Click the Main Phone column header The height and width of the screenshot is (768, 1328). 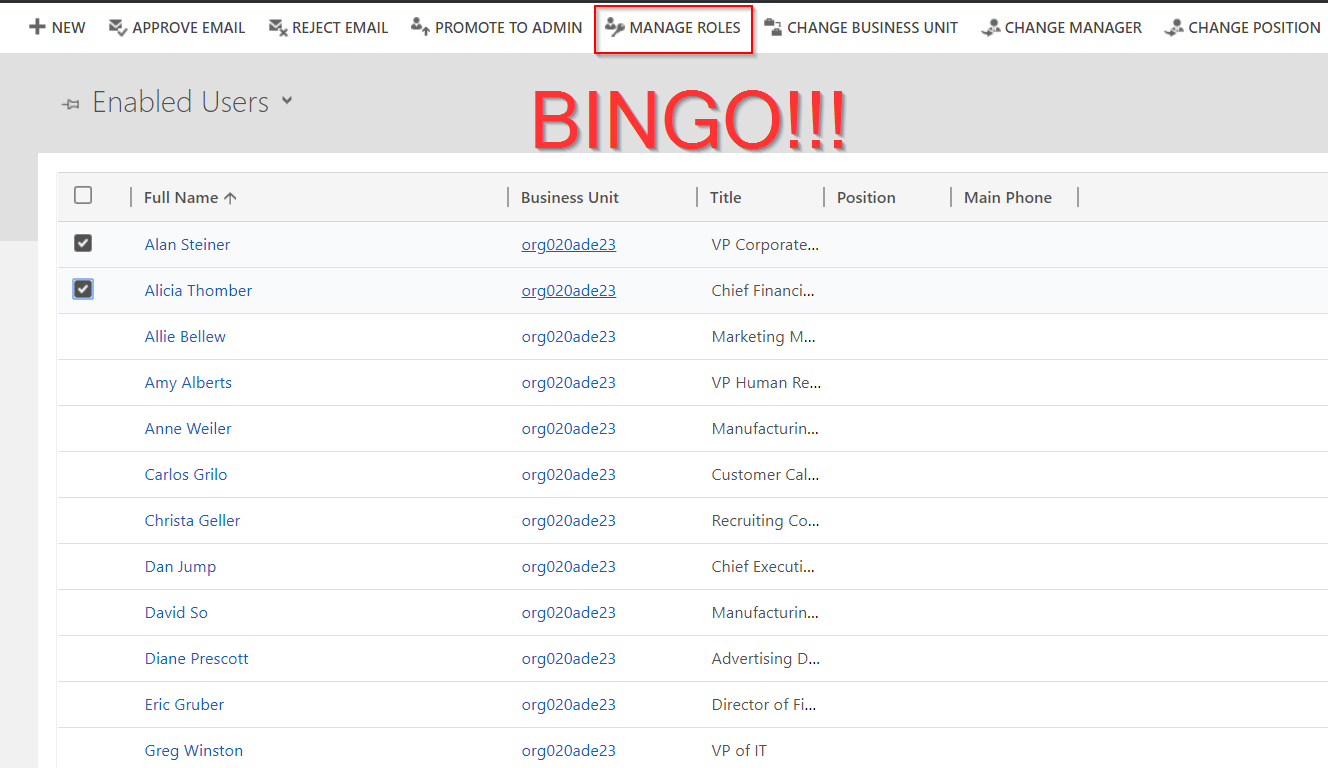point(1007,198)
